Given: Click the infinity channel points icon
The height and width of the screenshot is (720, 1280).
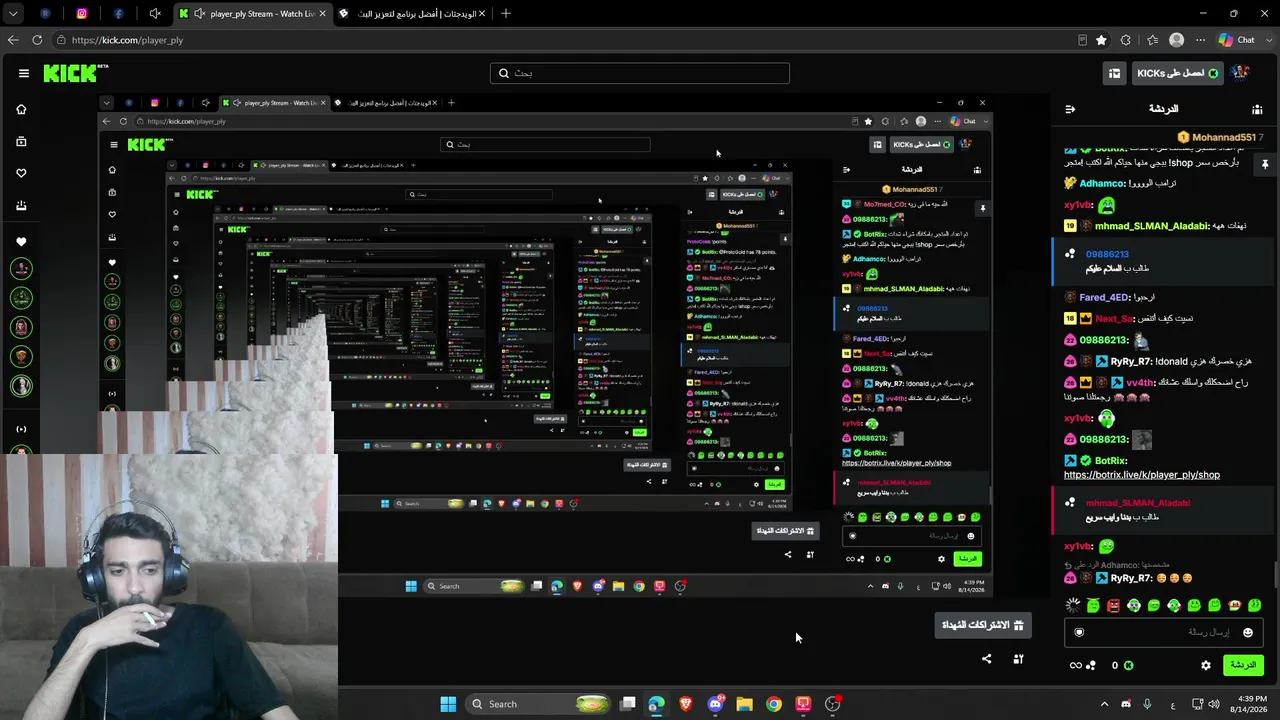Looking at the screenshot, I should pos(1076,665).
